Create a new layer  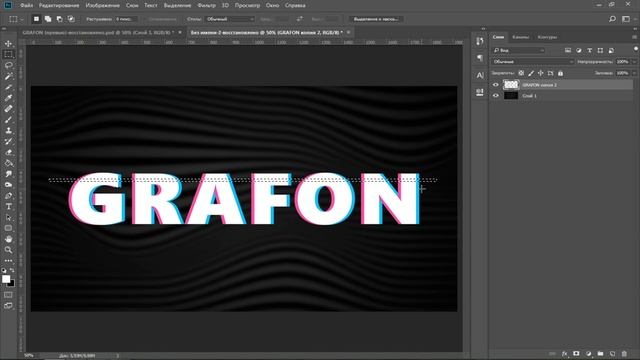coord(612,353)
